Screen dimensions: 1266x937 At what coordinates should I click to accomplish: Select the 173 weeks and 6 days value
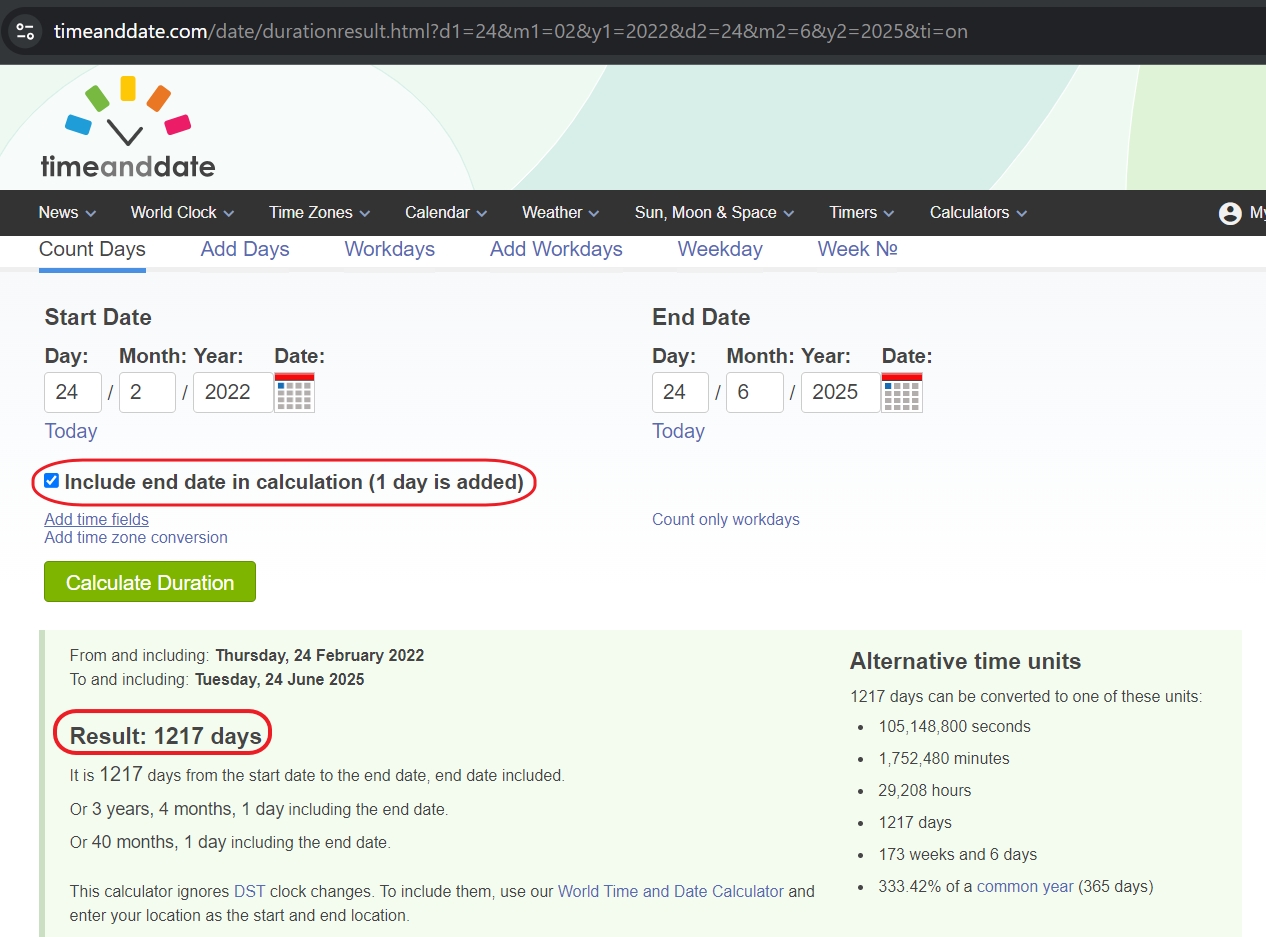[x=958, y=854]
